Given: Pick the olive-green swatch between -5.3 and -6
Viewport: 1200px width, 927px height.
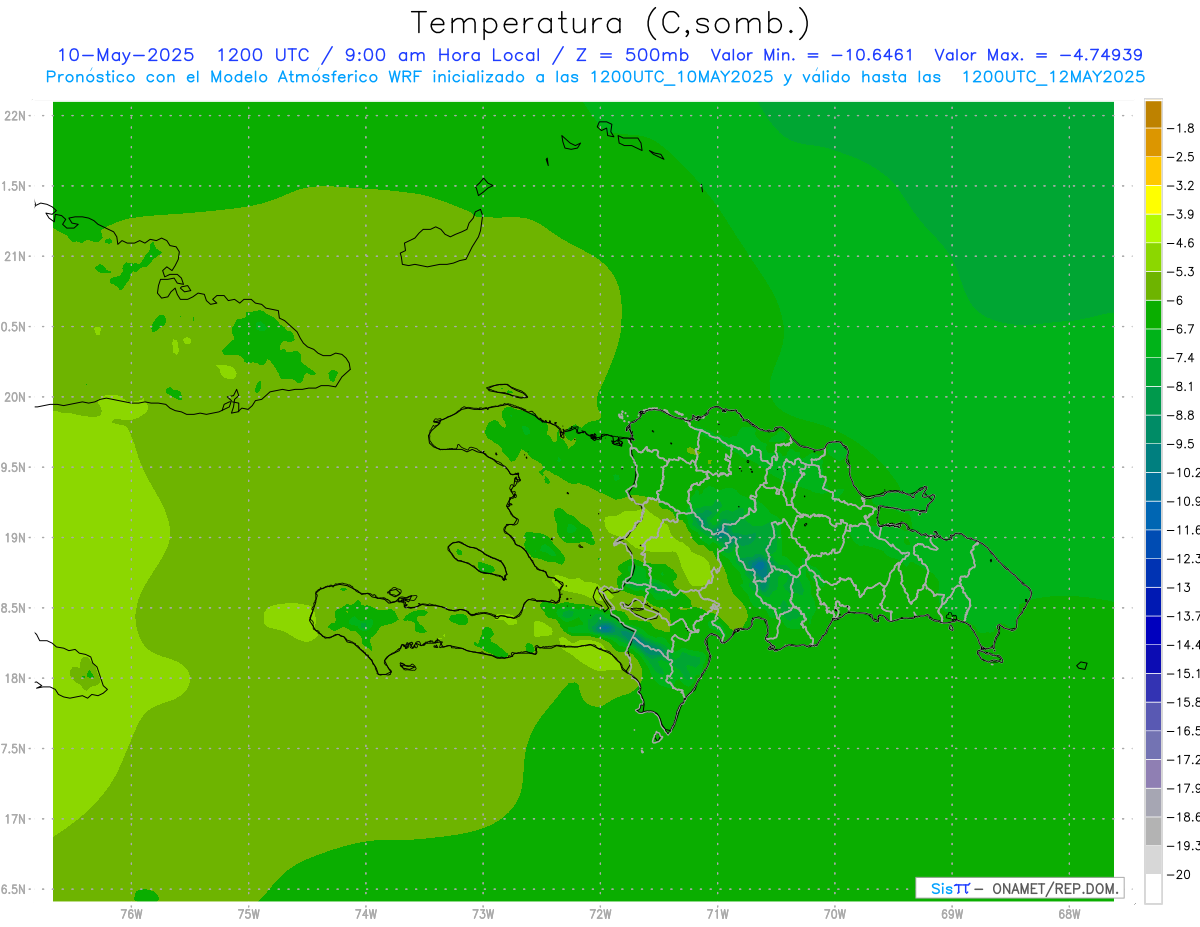Looking at the screenshot, I should (1153, 286).
